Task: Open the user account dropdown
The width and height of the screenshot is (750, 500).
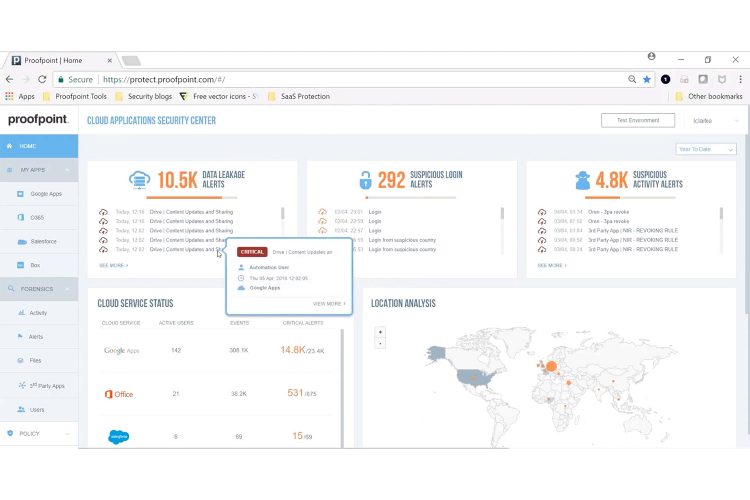Action: (x=715, y=121)
